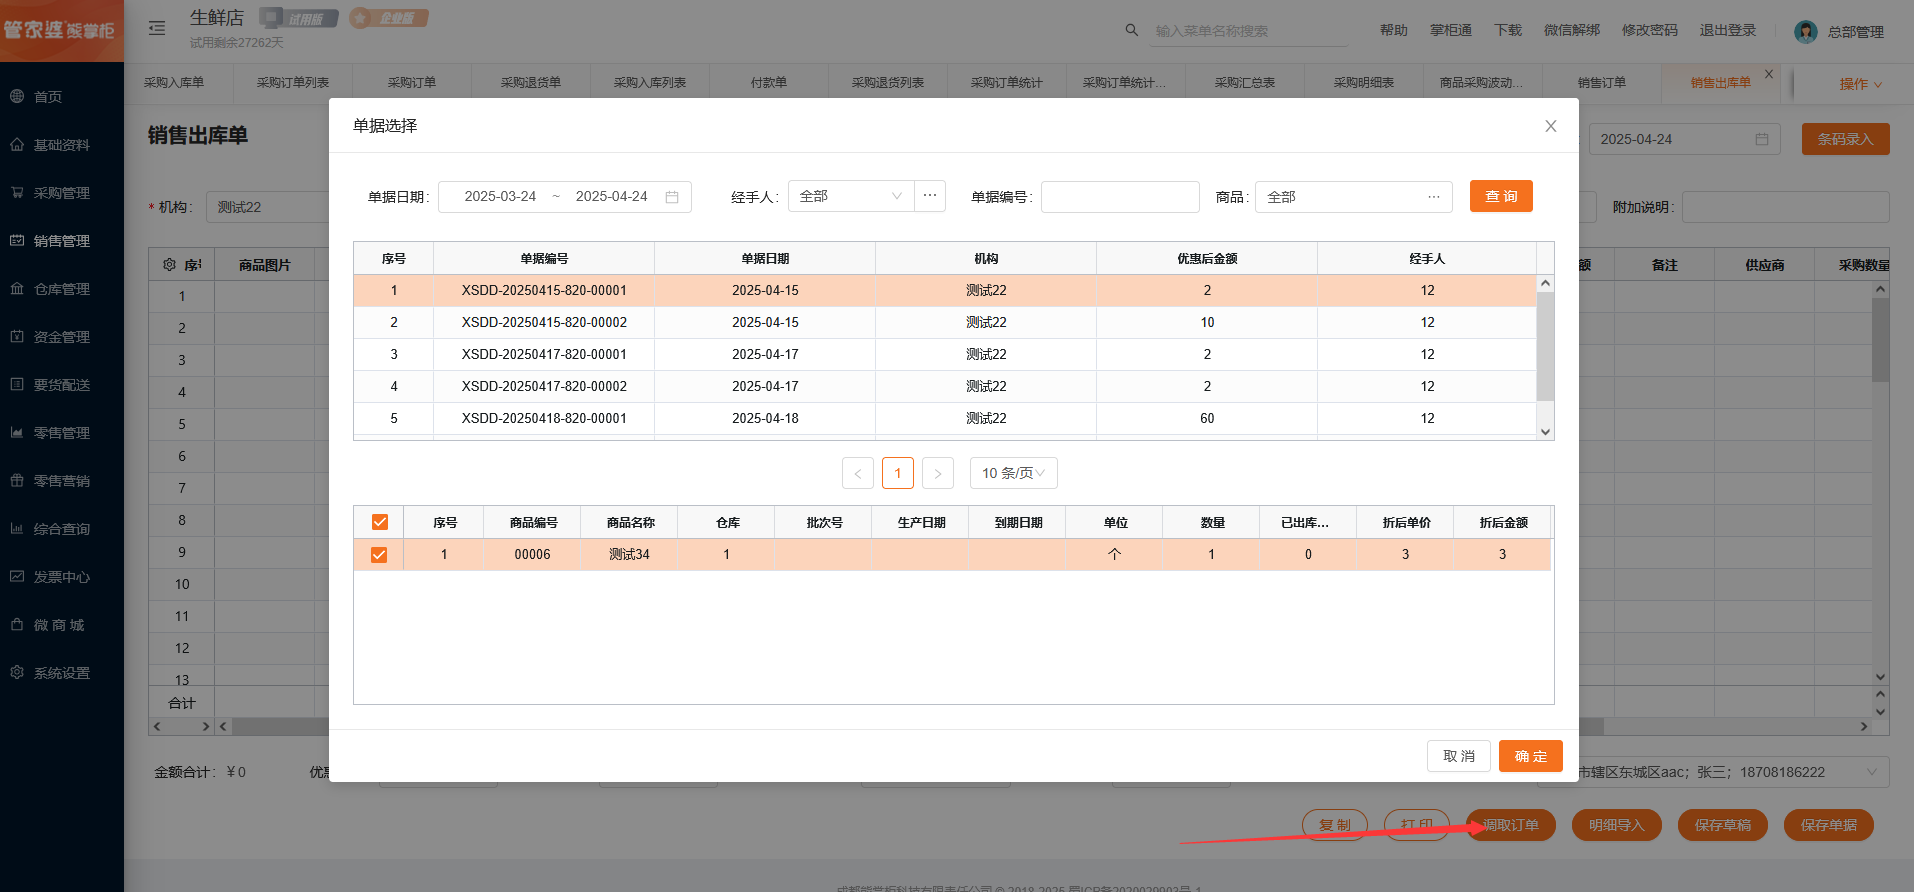1914x892 pixels.
Task: Close the 销售出库单 tab
Action: click(1769, 74)
